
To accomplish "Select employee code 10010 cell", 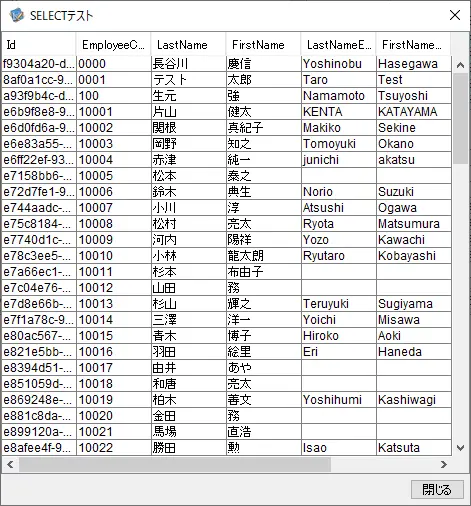I will point(114,256).
